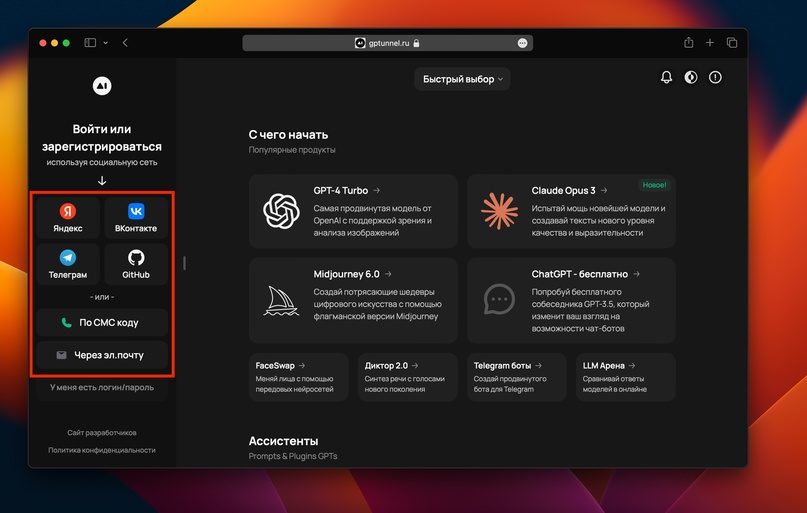The height and width of the screenshot is (513, 807).
Task: Click Войти или зарегистрироваться heading
Action: (x=102, y=138)
